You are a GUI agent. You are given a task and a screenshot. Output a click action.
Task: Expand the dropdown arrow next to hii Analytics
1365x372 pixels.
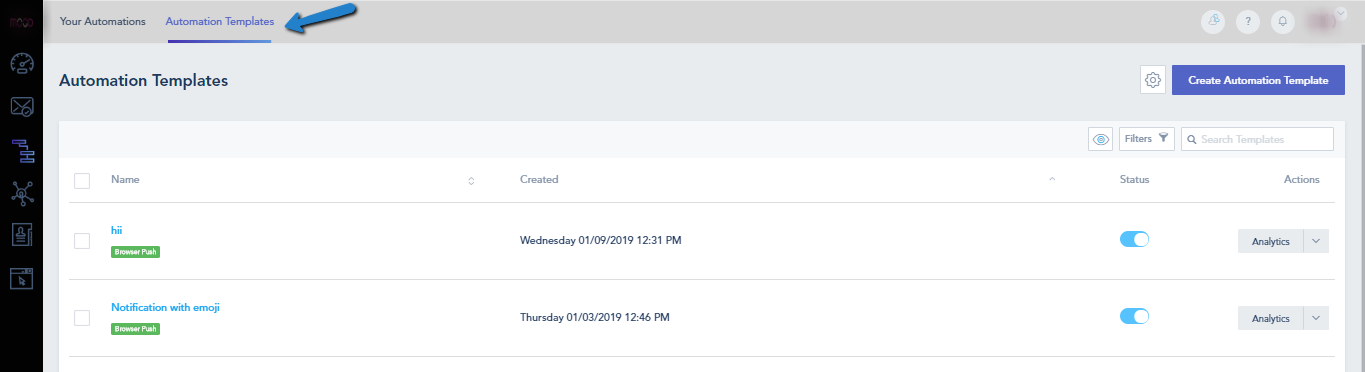(1316, 241)
